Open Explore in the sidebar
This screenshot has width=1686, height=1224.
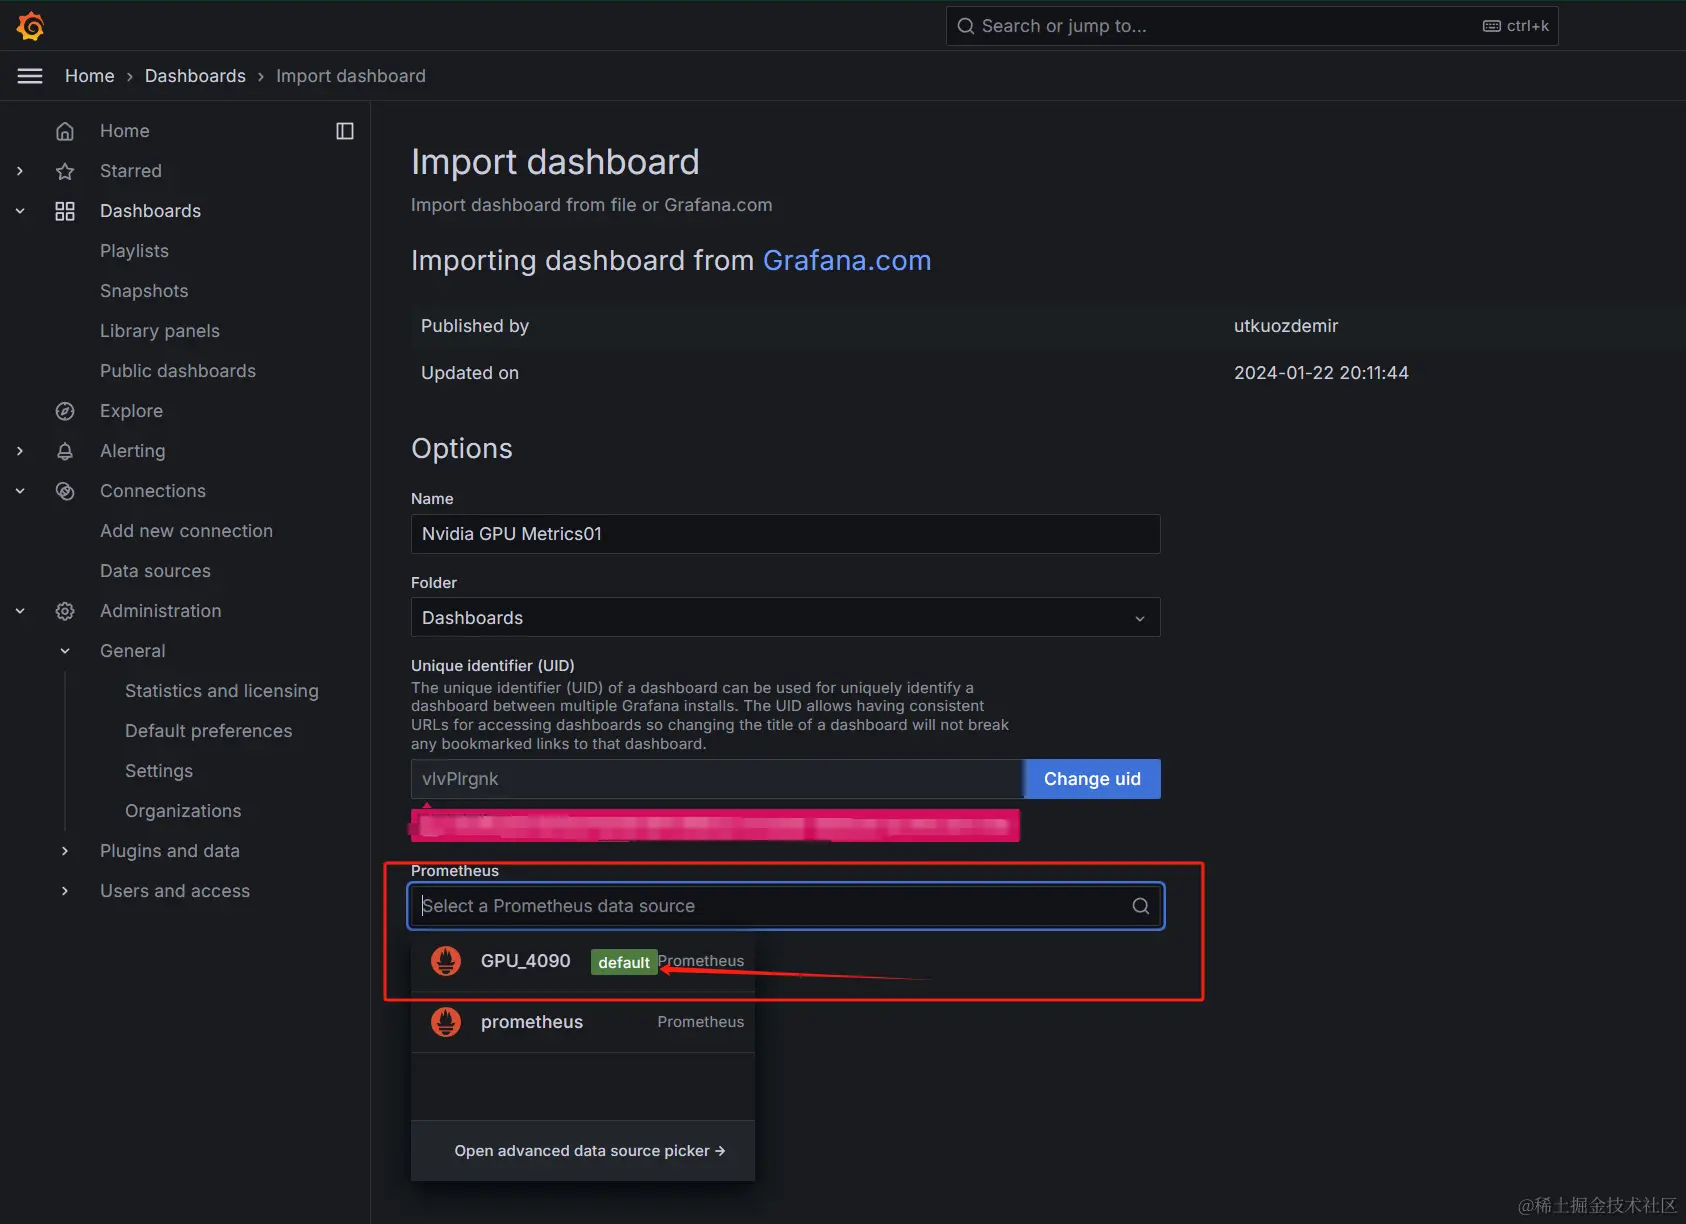click(x=131, y=411)
